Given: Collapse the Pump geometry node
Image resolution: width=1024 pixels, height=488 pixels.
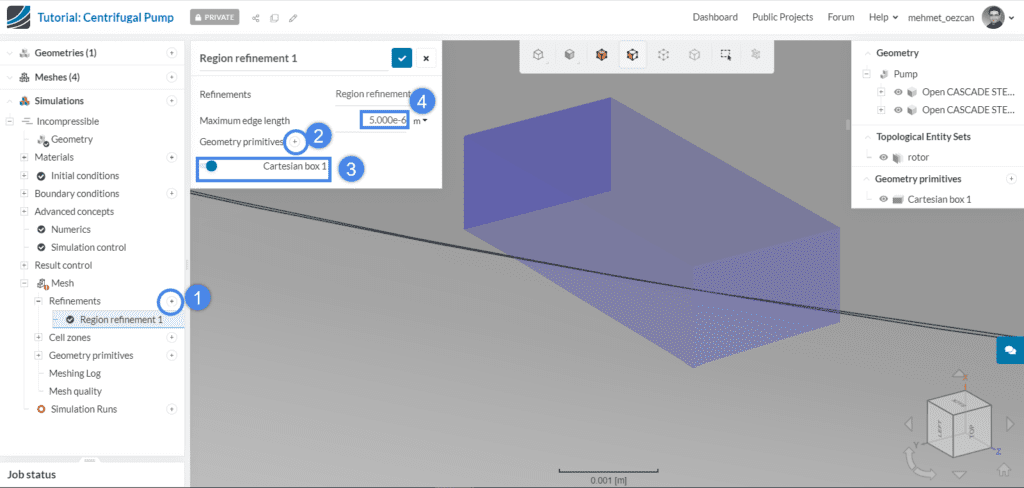Looking at the screenshot, I should tap(867, 74).
